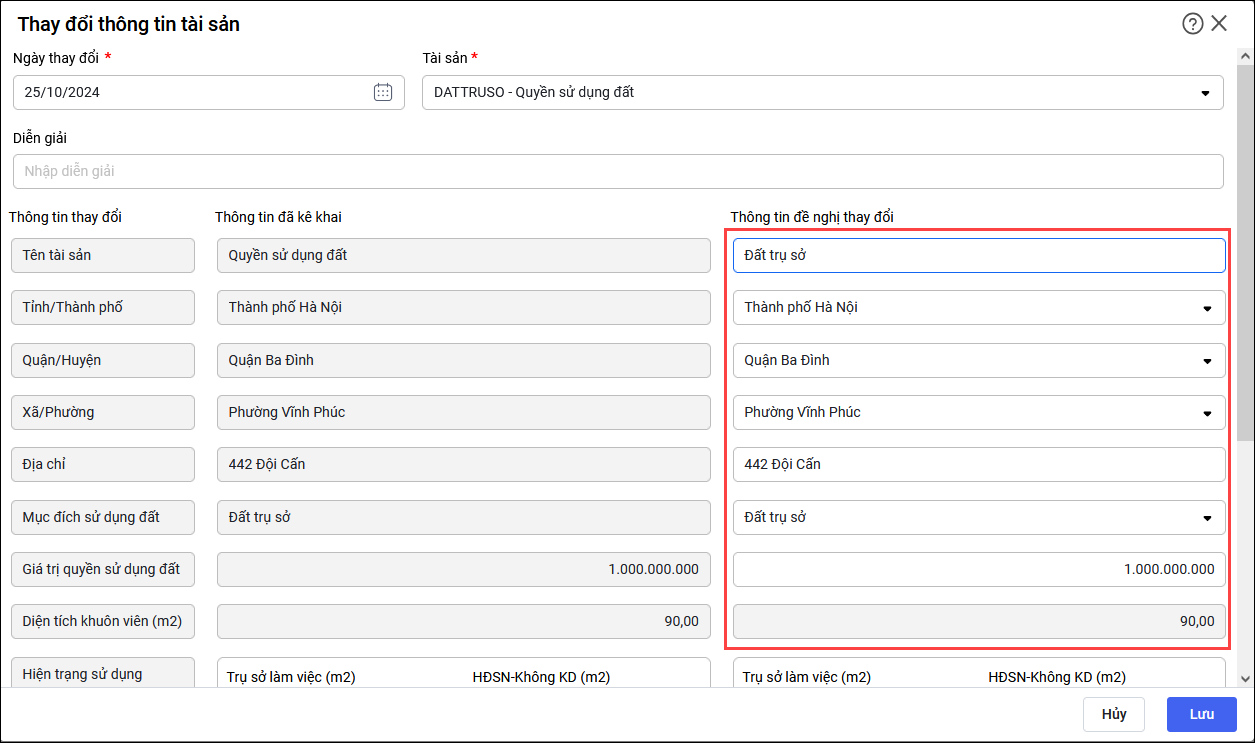Expand the Tài sản dropdown
The height and width of the screenshot is (743, 1255).
click(x=1204, y=93)
